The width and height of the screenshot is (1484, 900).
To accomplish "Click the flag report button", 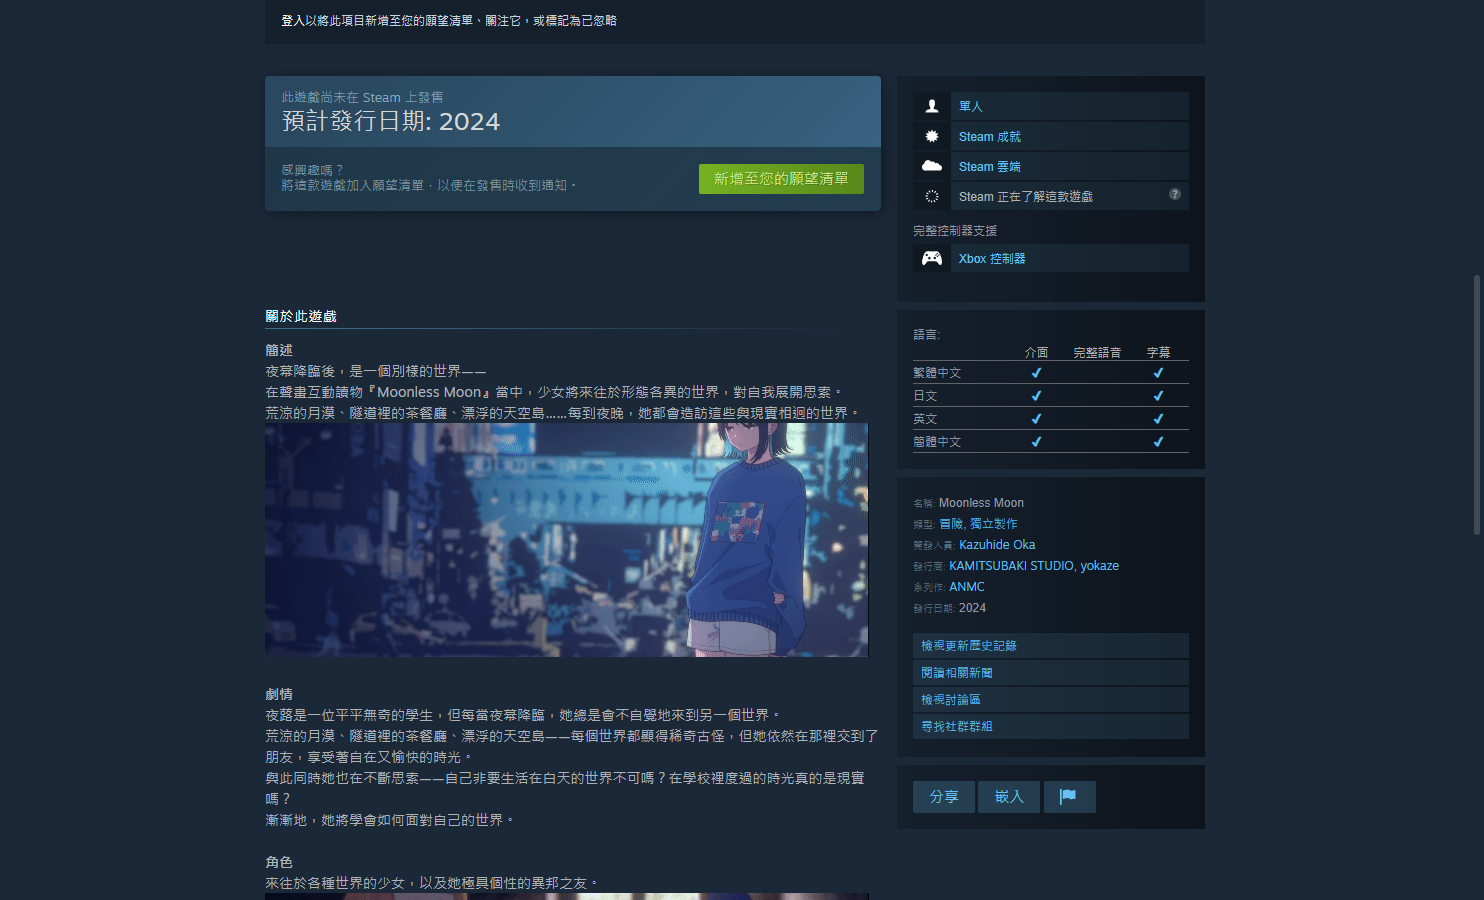I will point(1069,797).
